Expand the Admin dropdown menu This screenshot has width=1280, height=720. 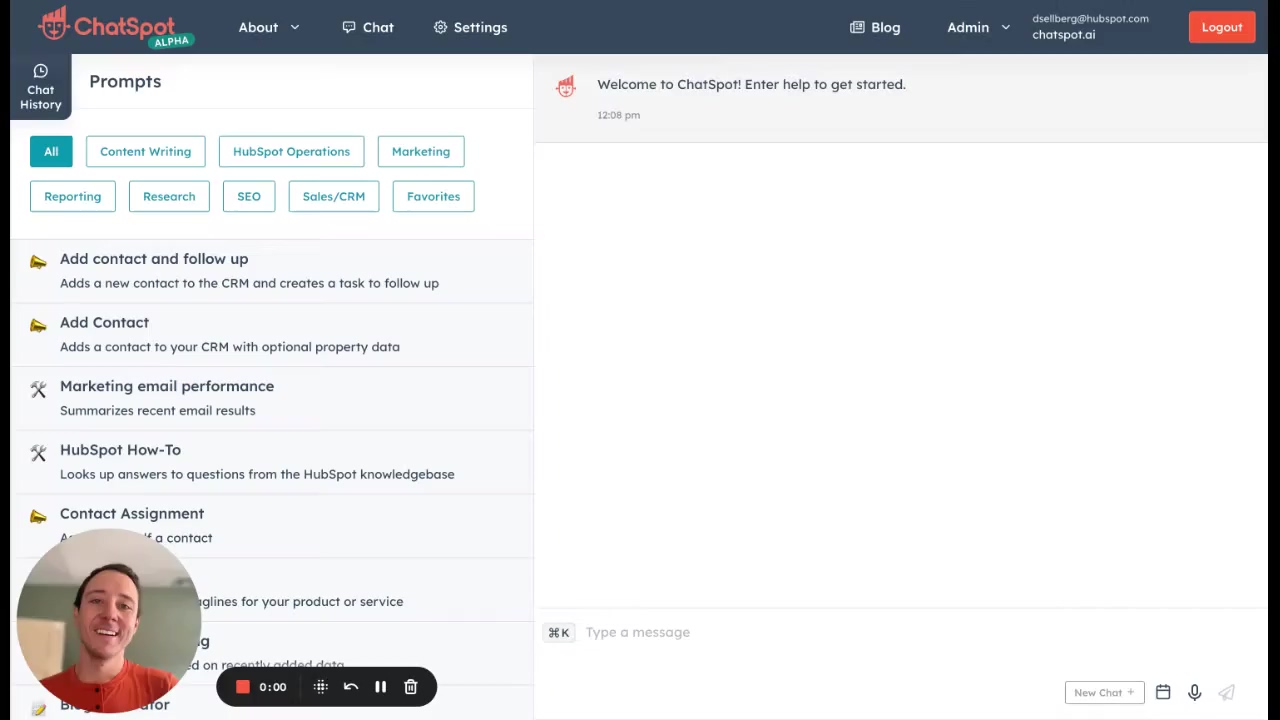pyautogui.click(x=978, y=27)
